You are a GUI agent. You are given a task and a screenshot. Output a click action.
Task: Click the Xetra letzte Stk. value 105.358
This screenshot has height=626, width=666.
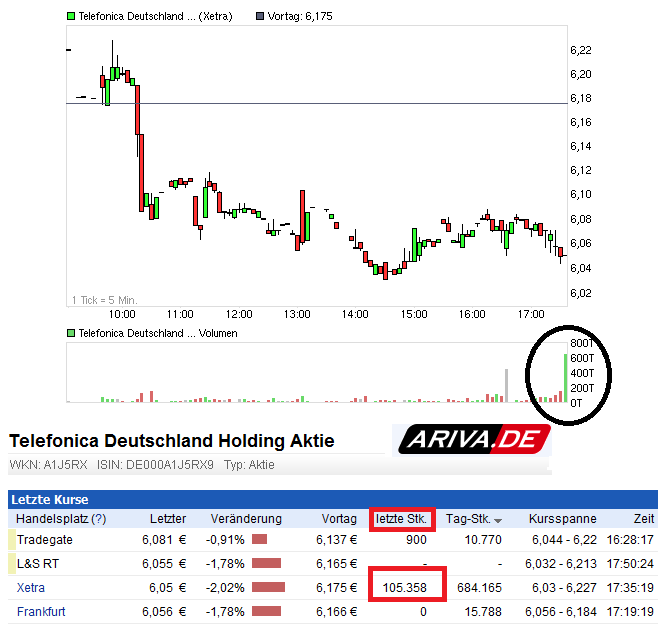404,588
